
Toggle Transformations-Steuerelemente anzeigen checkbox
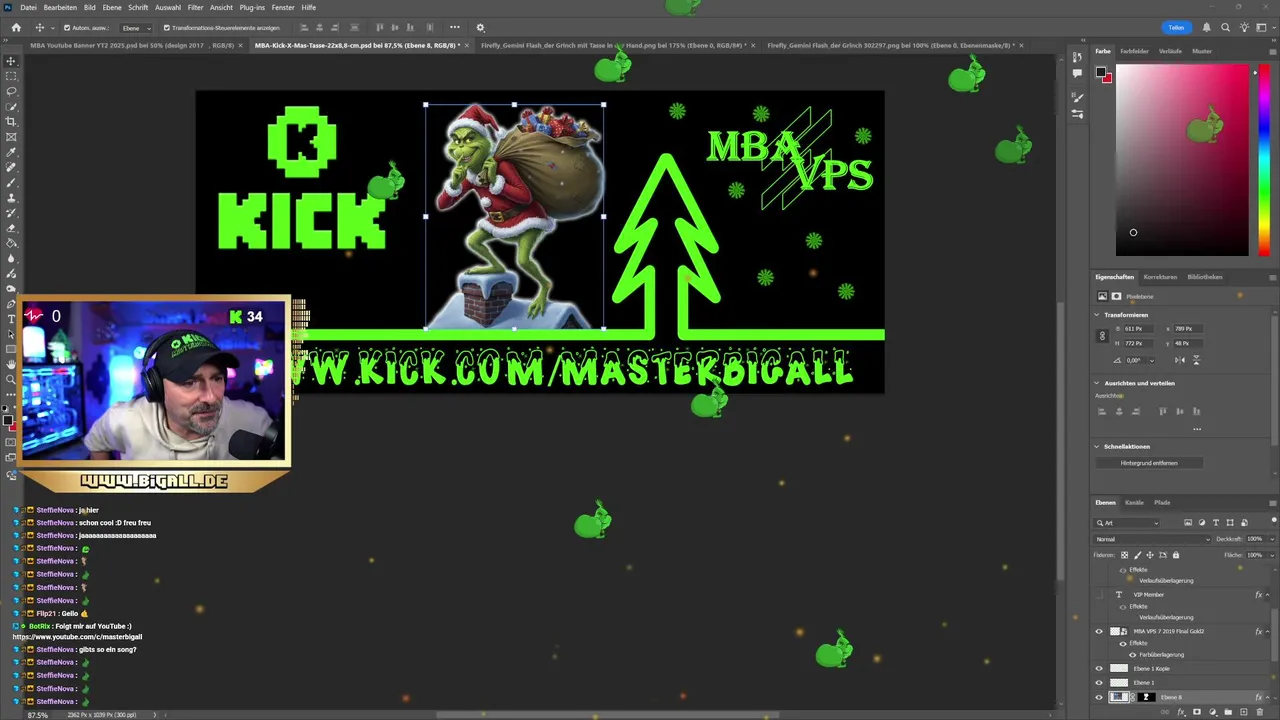pos(166,28)
